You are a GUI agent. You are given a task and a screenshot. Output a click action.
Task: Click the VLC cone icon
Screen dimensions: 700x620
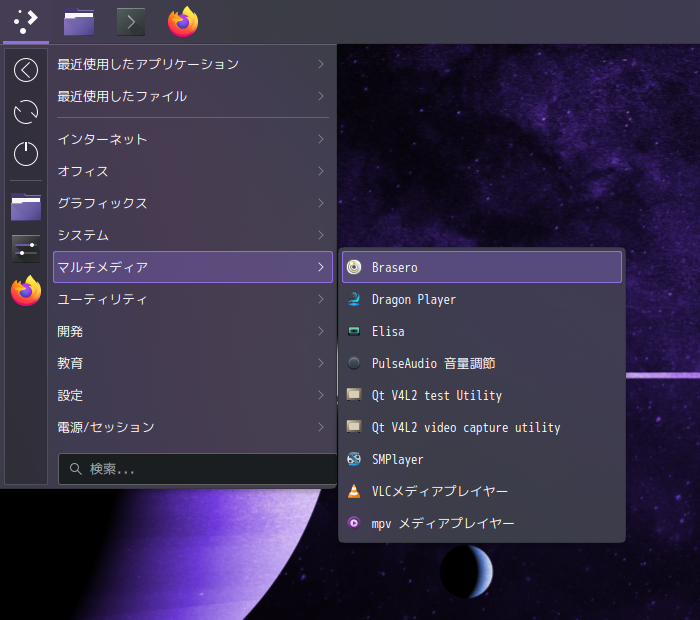pyautogui.click(x=354, y=491)
